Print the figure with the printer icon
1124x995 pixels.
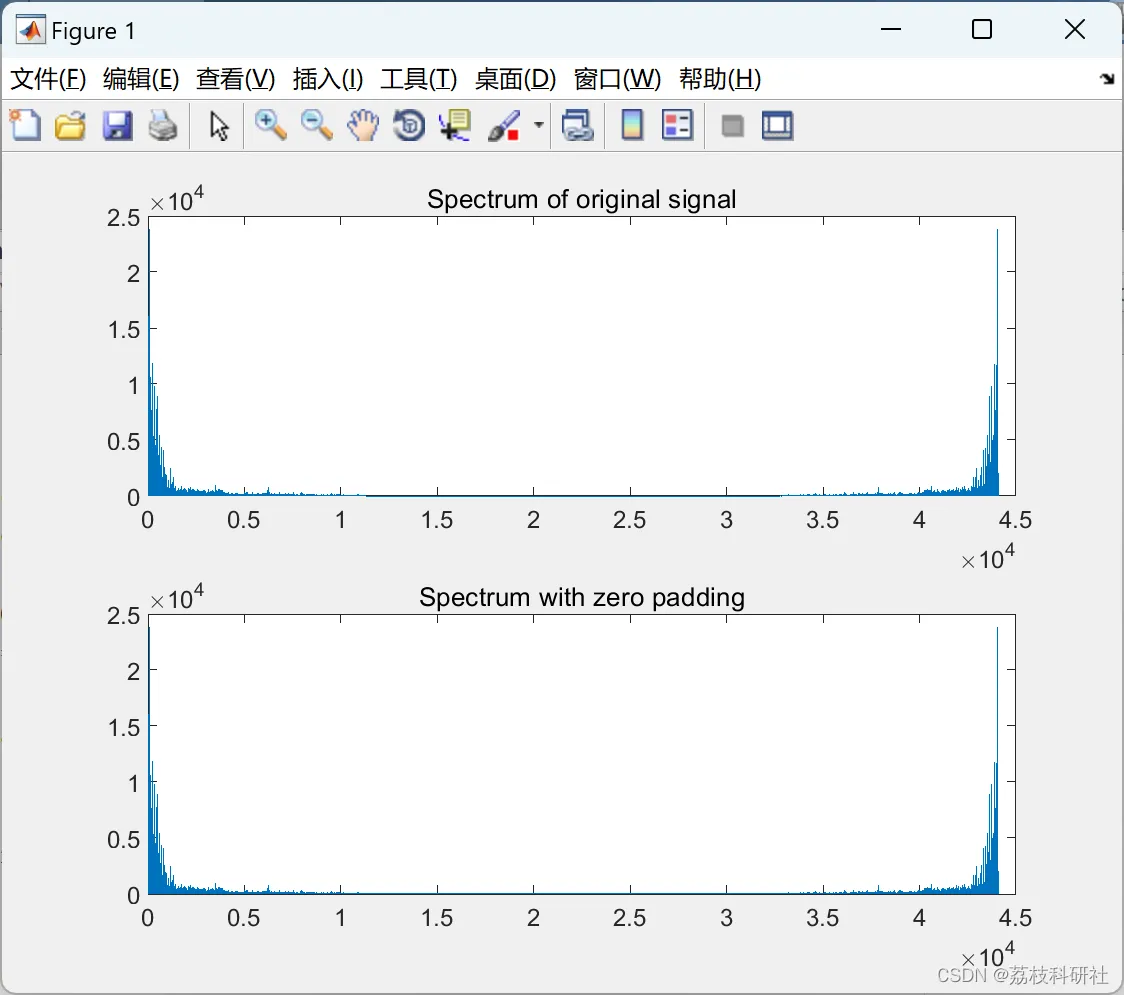(163, 125)
